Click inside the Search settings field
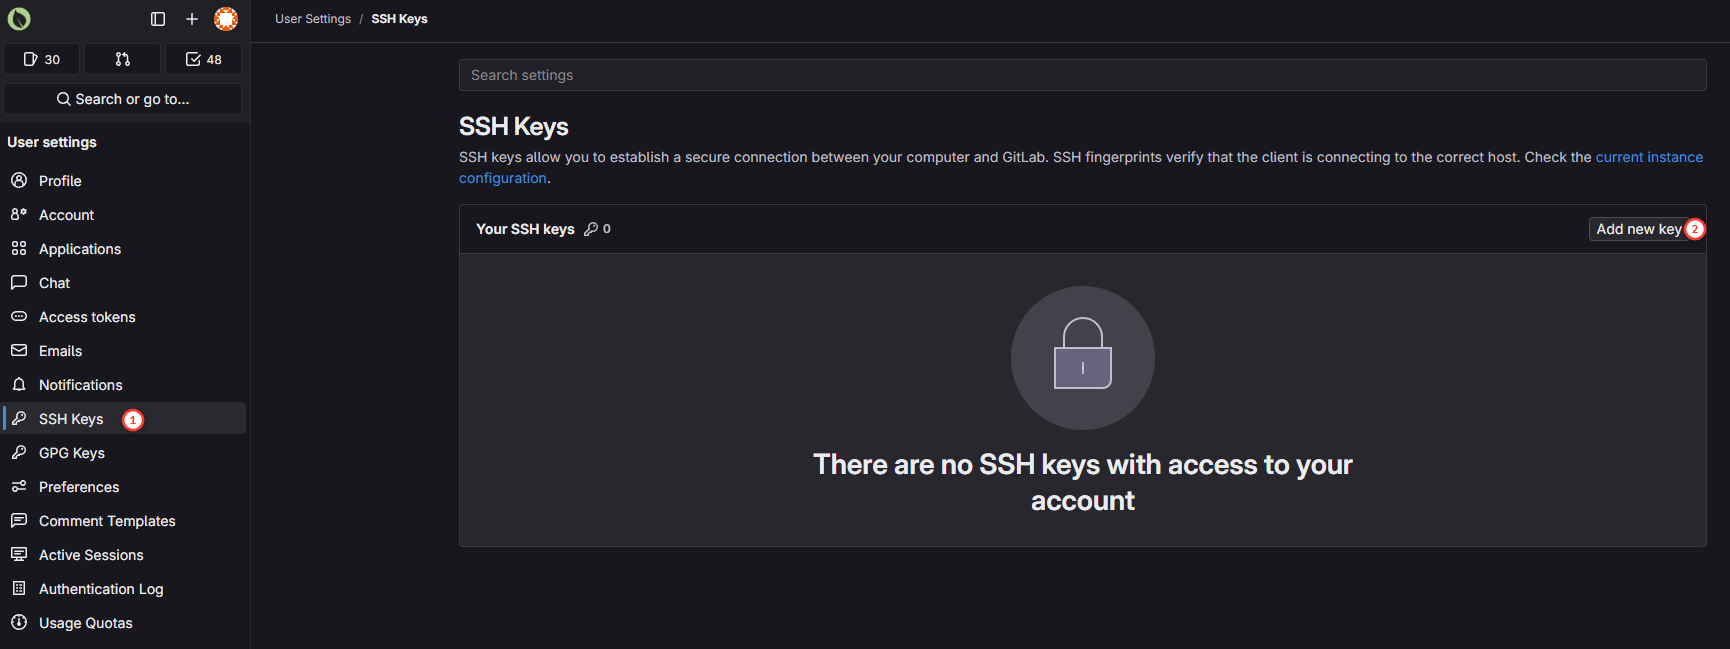This screenshot has height=649, width=1730. coord(1082,75)
